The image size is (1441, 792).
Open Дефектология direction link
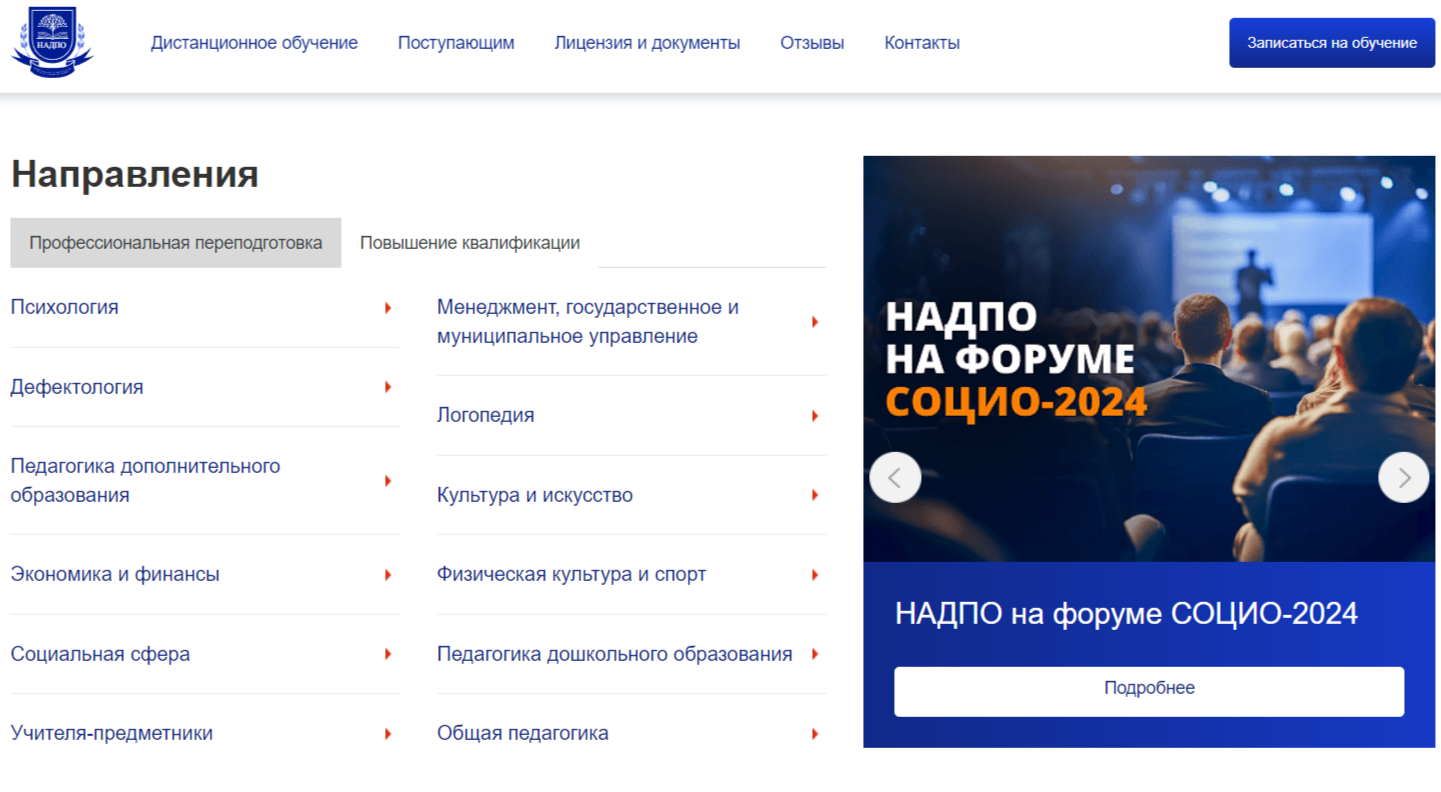tap(77, 387)
